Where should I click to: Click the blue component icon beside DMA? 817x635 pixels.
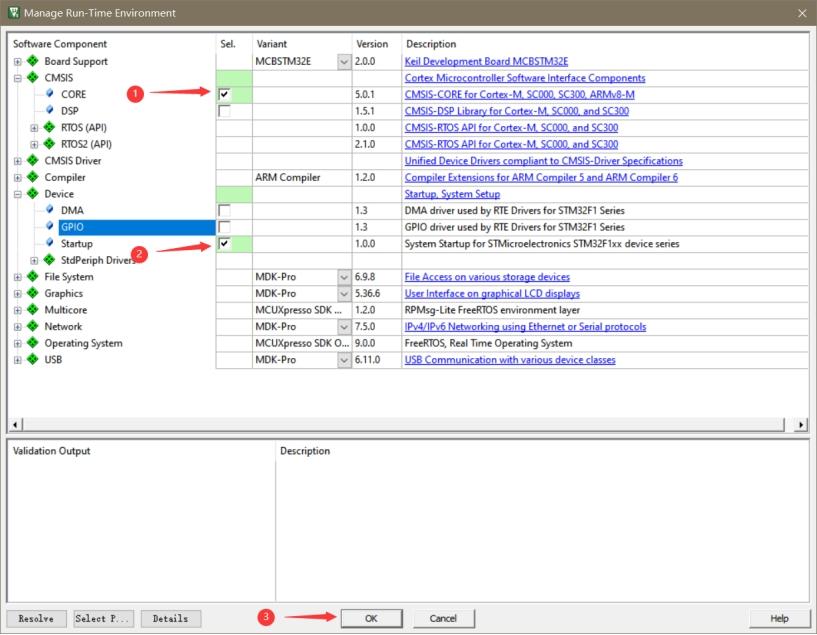click(x=49, y=210)
